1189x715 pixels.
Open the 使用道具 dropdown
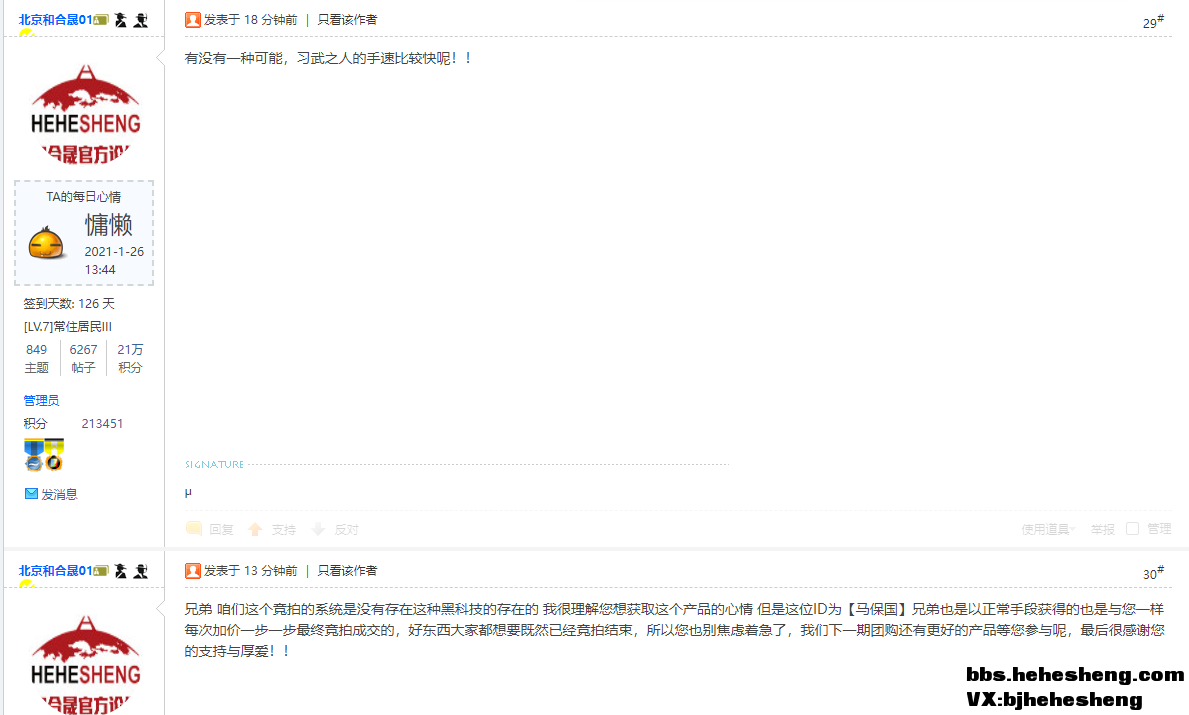[1048, 529]
